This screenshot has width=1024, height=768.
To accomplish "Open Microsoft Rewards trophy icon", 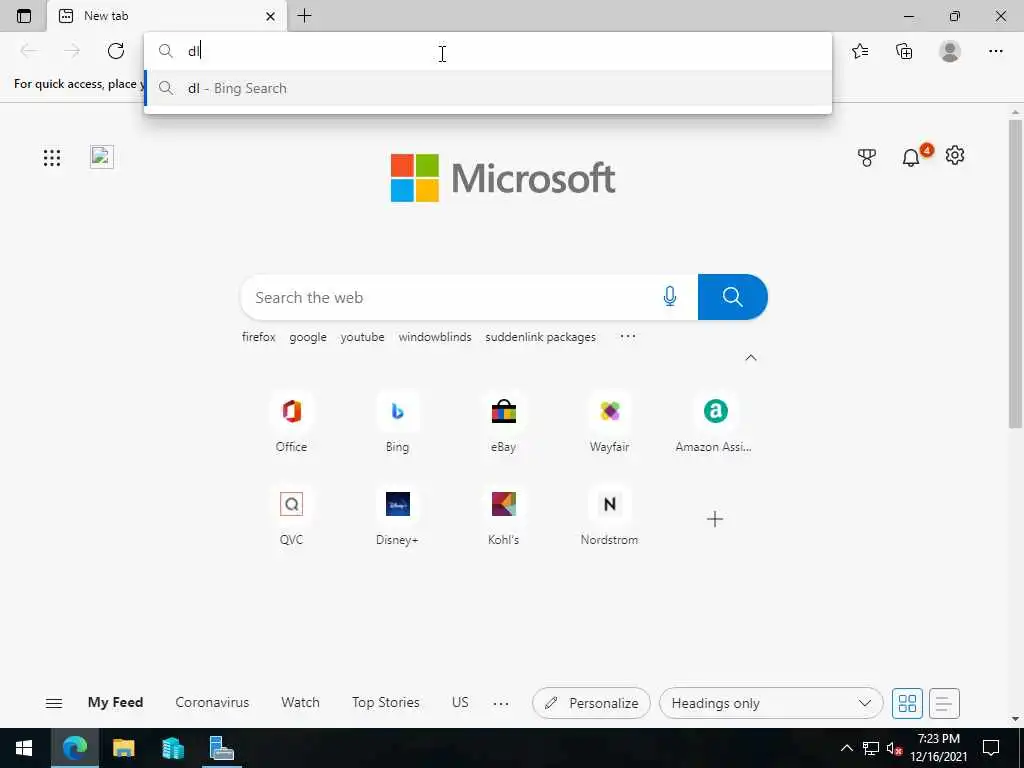I will (x=867, y=157).
